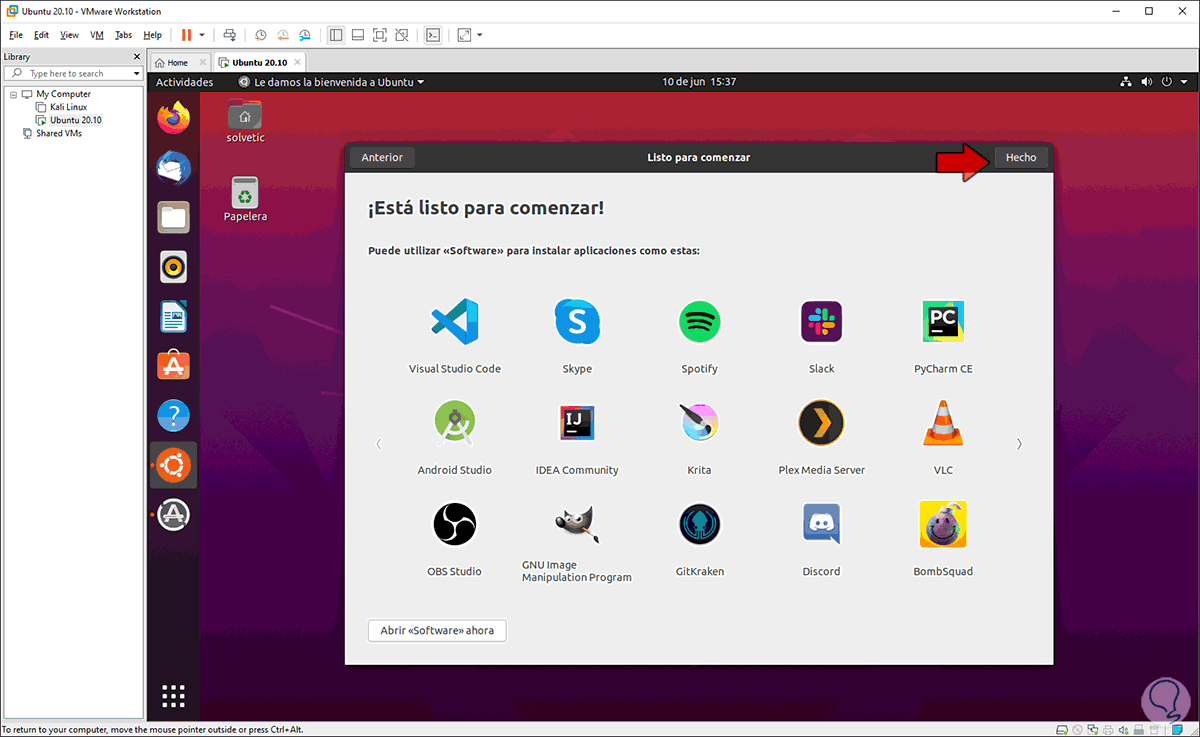1200x737 pixels.
Task: Switch to the Home tab
Action: pyautogui.click(x=179, y=62)
